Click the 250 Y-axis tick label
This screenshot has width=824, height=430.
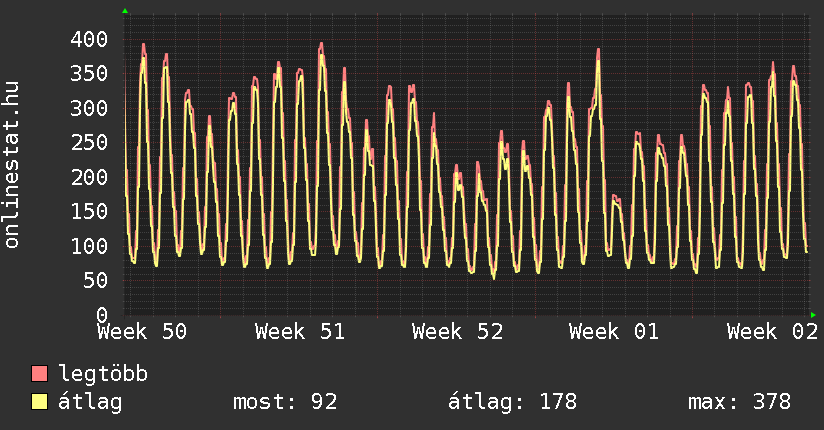(89, 142)
